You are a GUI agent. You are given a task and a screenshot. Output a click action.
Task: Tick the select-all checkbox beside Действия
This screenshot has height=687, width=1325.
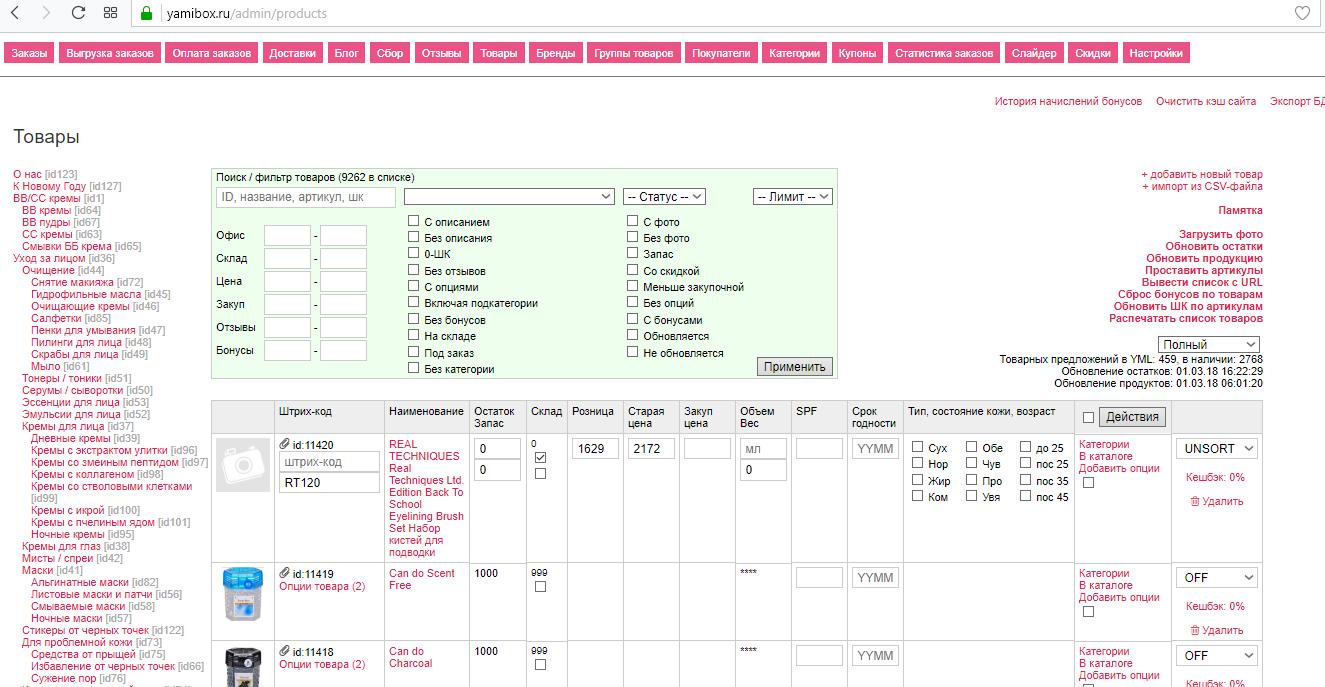click(x=1089, y=417)
